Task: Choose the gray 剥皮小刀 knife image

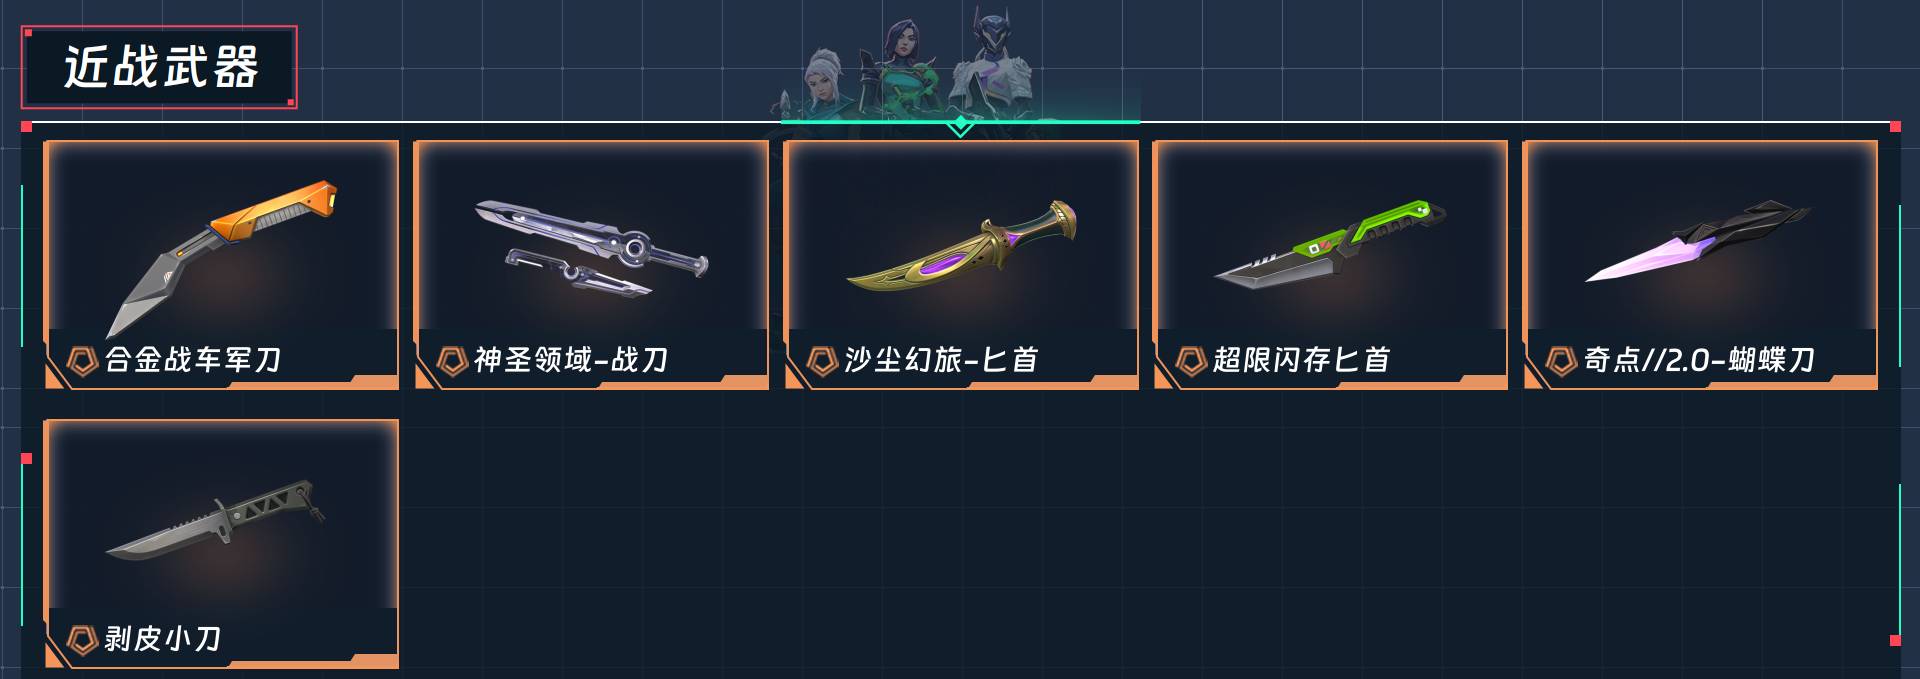Action: tap(216, 520)
